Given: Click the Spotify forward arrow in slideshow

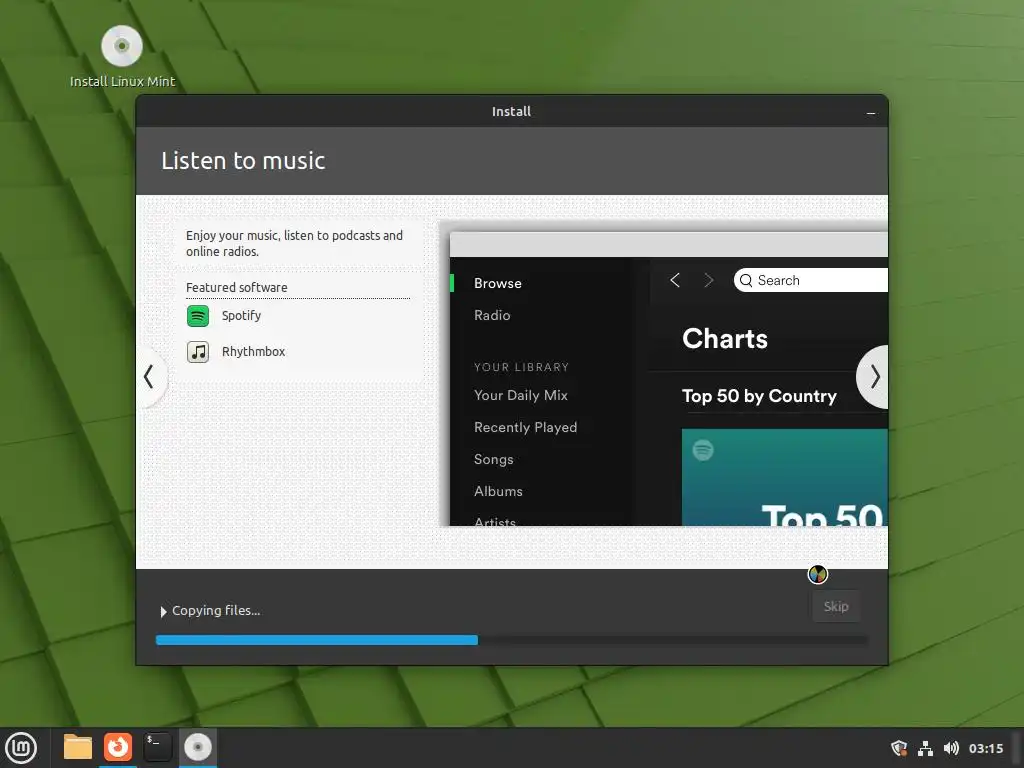Looking at the screenshot, I should pyautogui.click(x=709, y=281).
